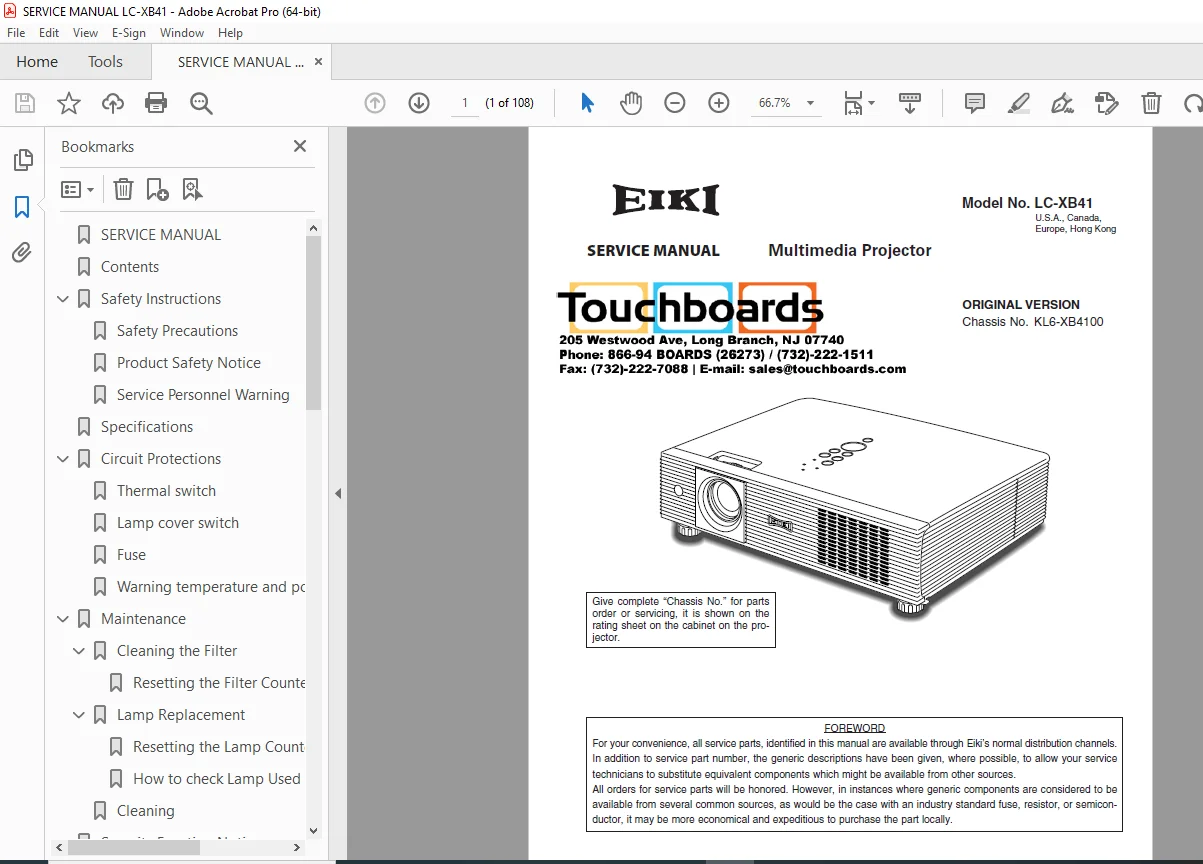Open the How to check Lamp Used bookmark

coord(217,779)
